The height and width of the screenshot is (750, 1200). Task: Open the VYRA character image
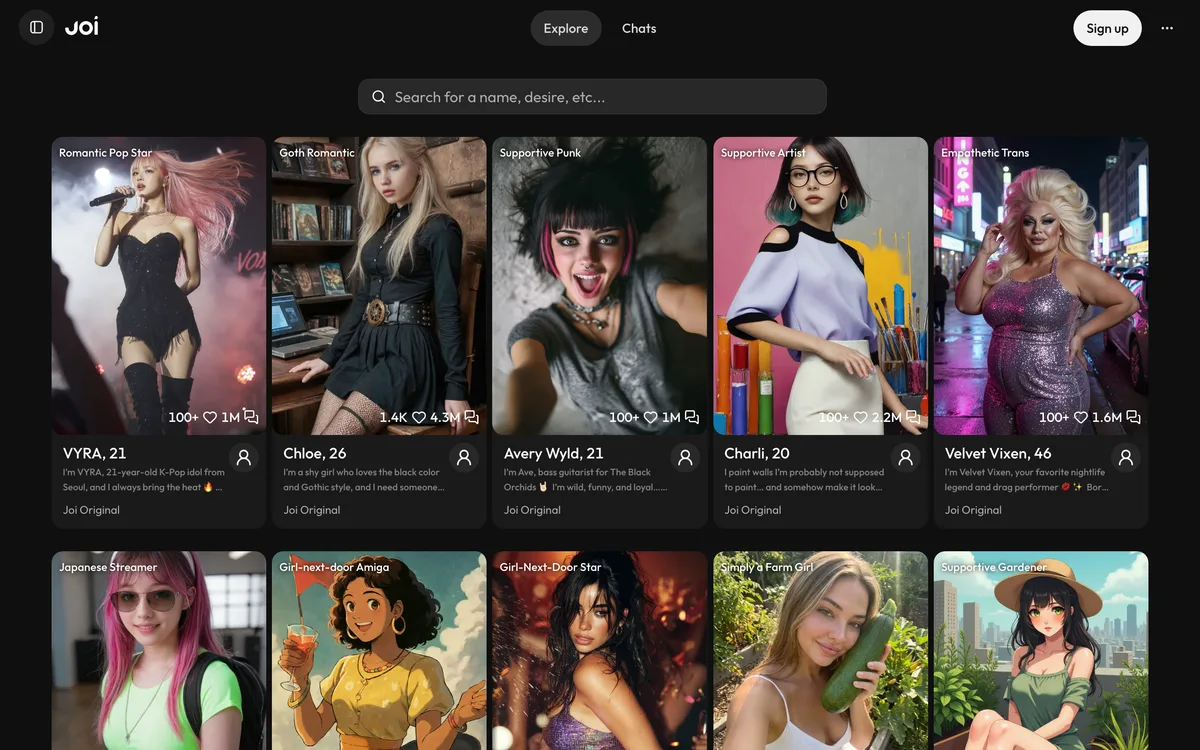click(159, 285)
